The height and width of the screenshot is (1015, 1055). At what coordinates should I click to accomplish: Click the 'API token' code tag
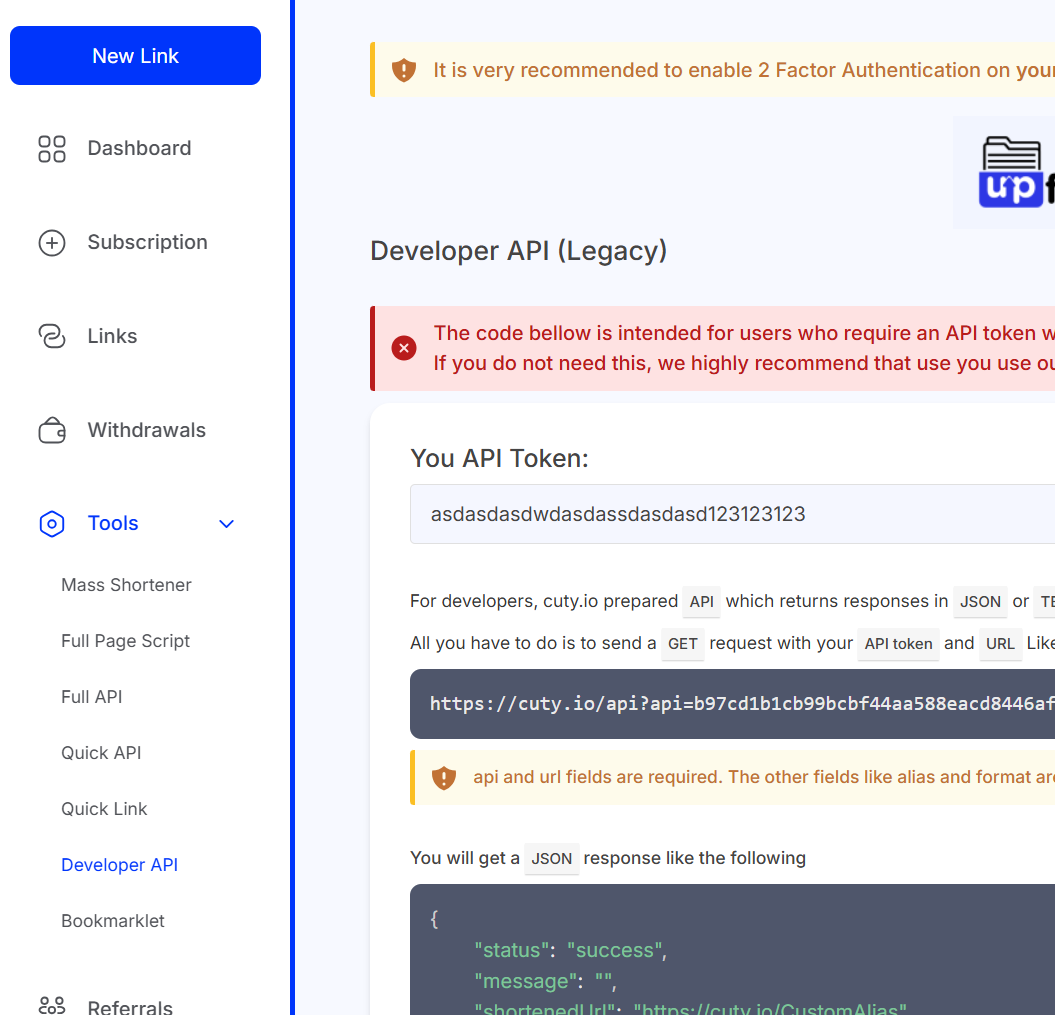click(898, 644)
